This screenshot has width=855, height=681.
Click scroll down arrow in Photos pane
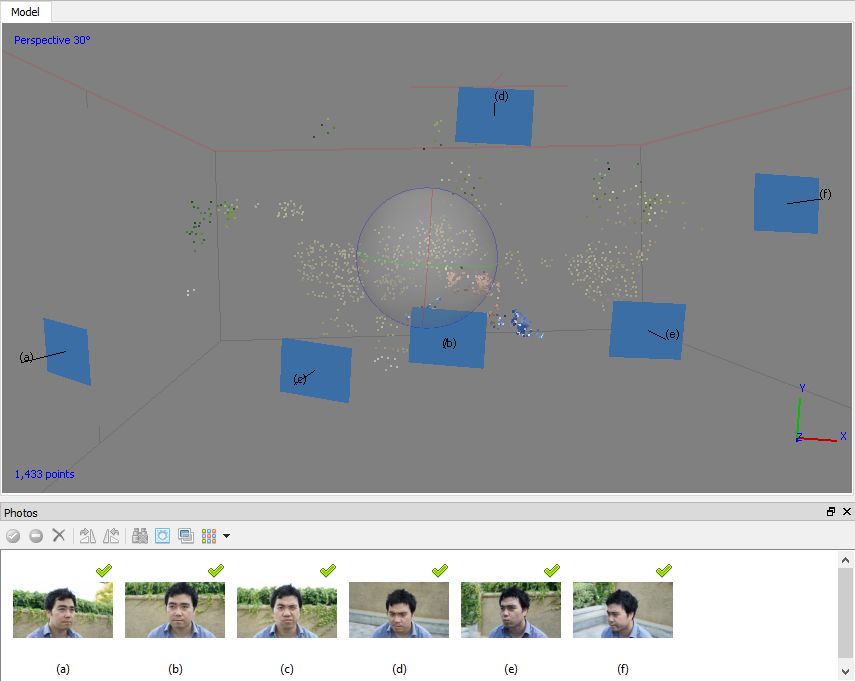[x=846, y=671]
